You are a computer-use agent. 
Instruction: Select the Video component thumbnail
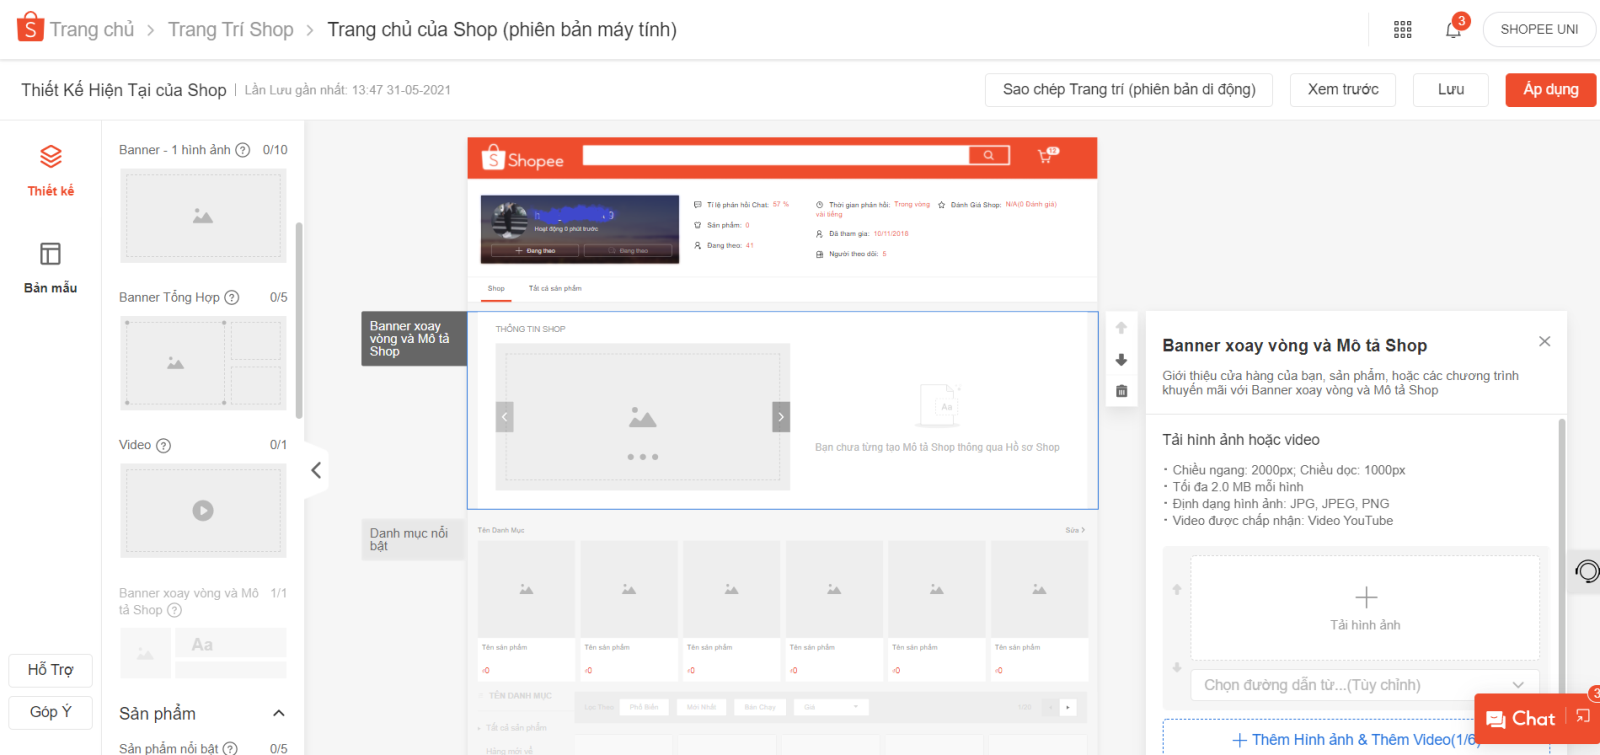[203, 510]
